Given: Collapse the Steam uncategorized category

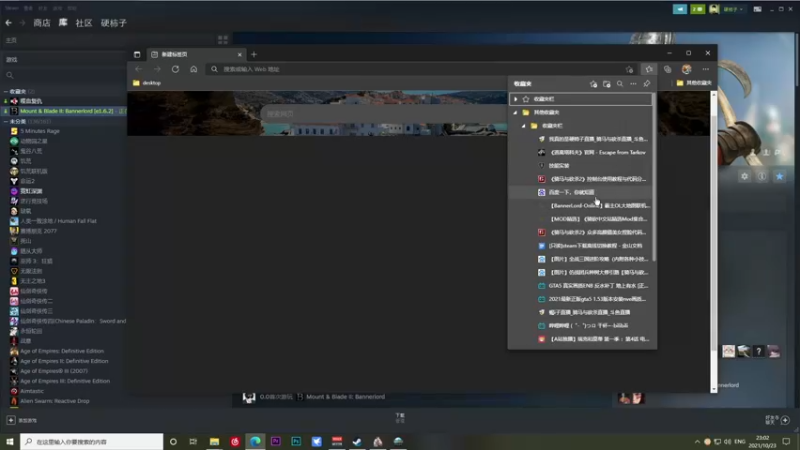Looking at the screenshot, I should [6, 121].
